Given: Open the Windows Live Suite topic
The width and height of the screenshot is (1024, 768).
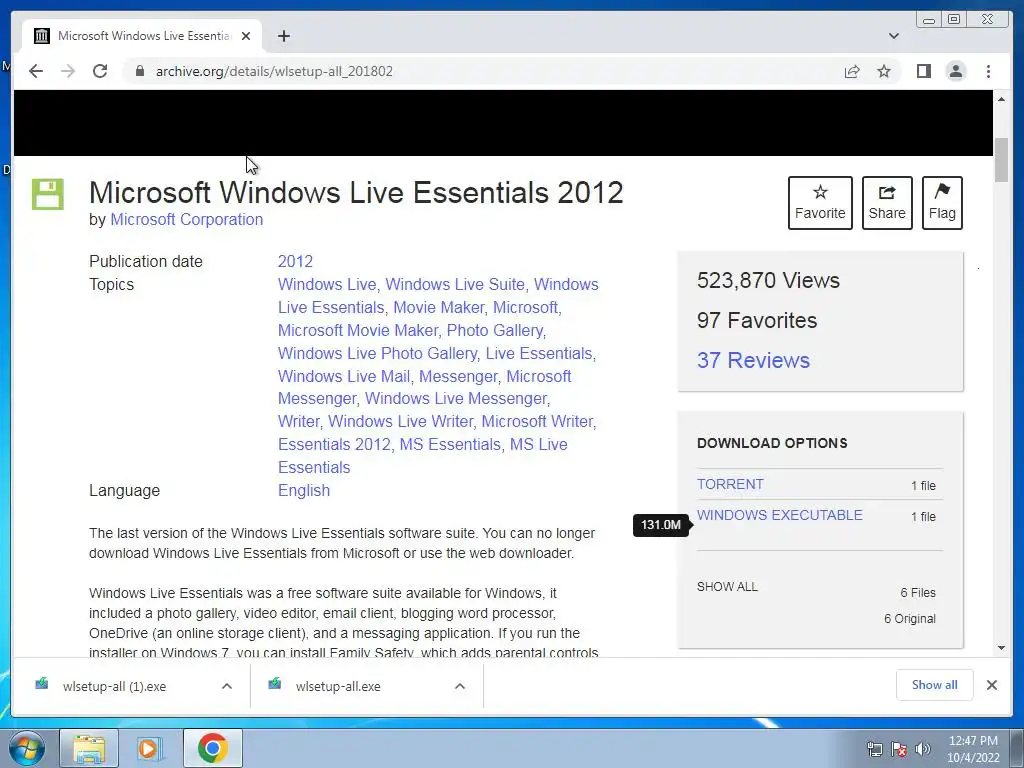Looking at the screenshot, I should click(455, 285).
